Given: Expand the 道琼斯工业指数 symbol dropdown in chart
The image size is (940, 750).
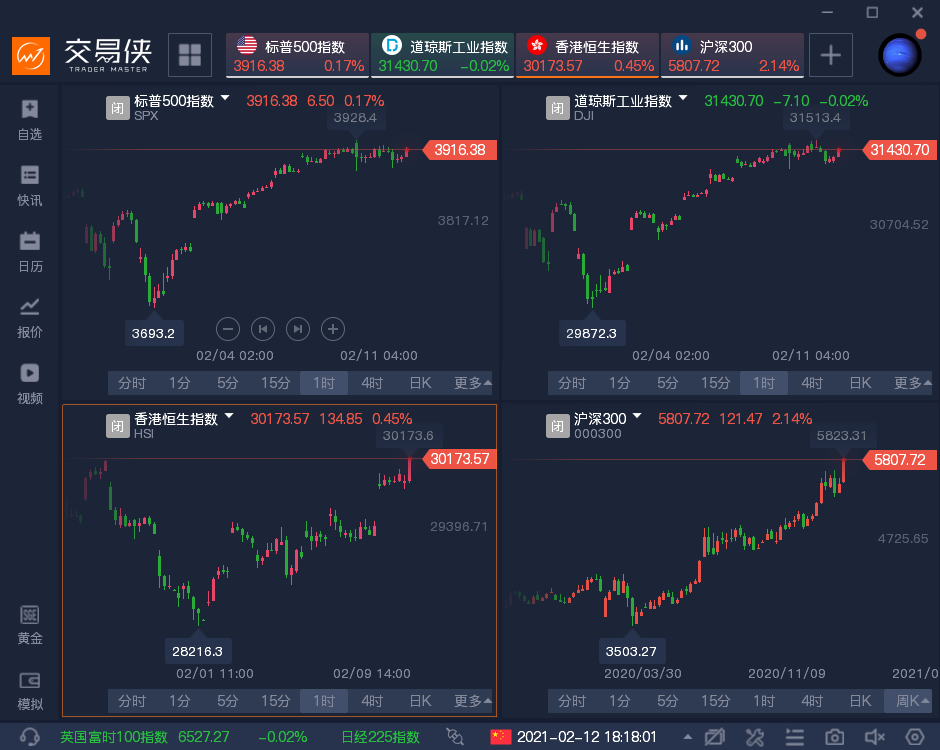Looking at the screenshot, I should pos(683,98).
